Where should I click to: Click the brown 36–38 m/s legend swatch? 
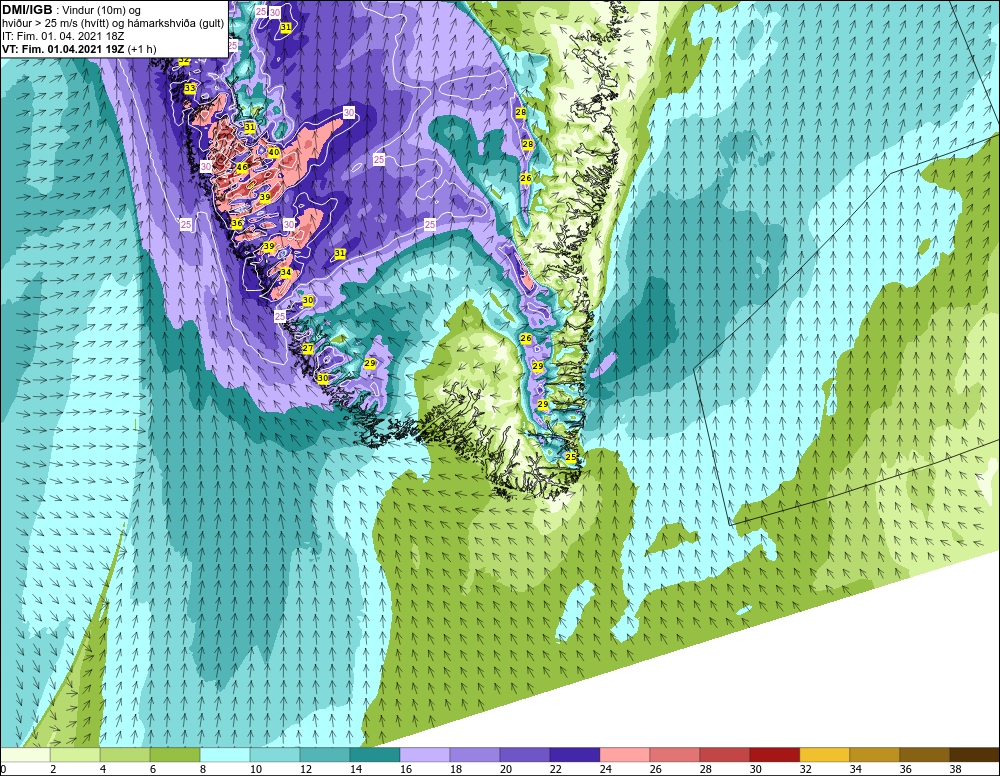click(x=925, y=755)
